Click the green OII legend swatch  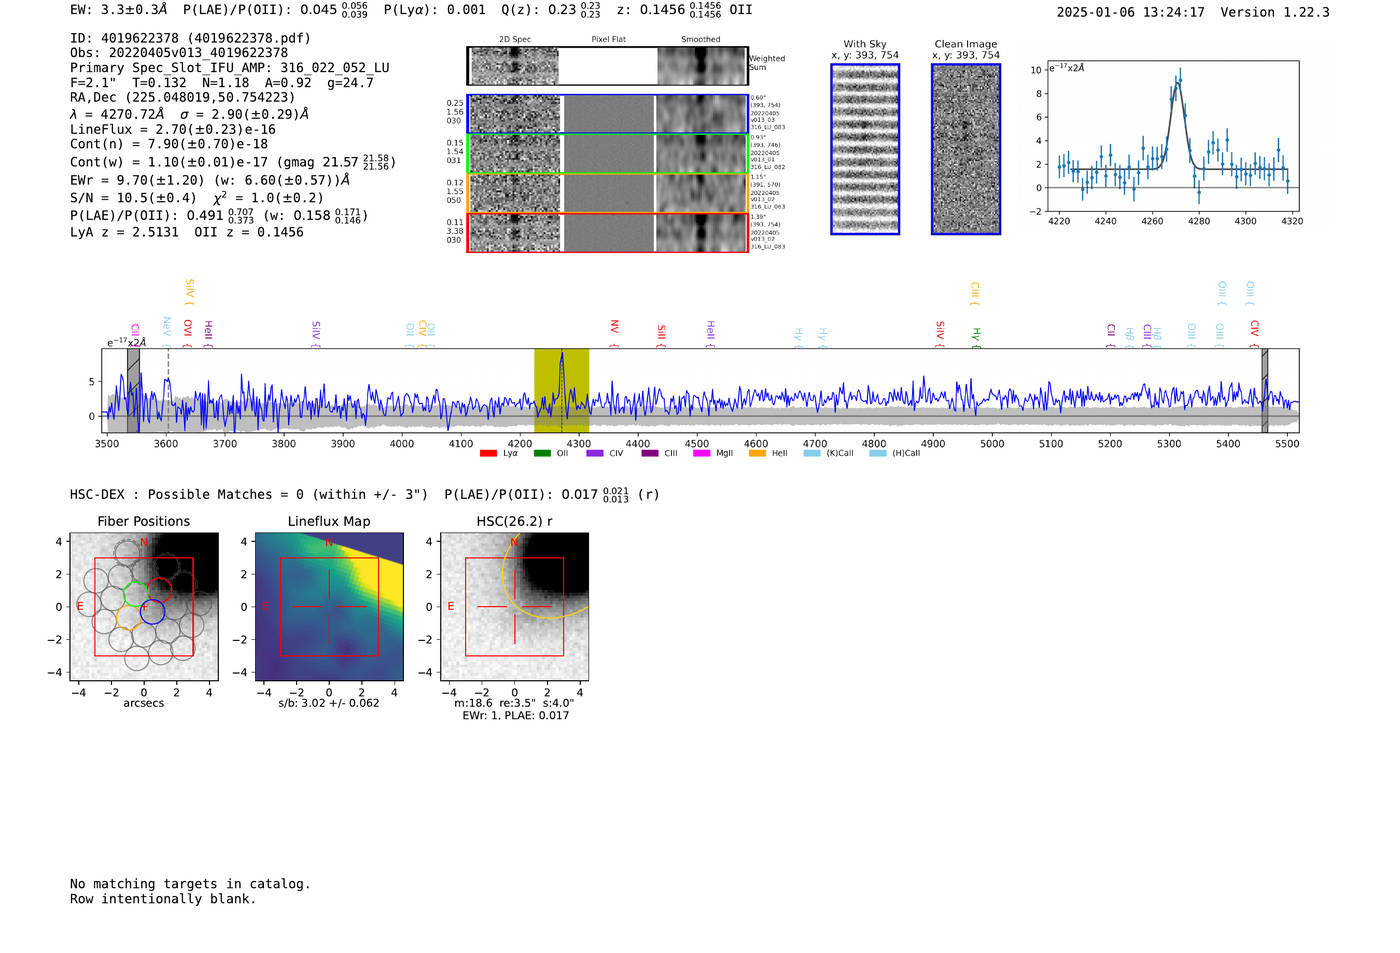(542, 454)
